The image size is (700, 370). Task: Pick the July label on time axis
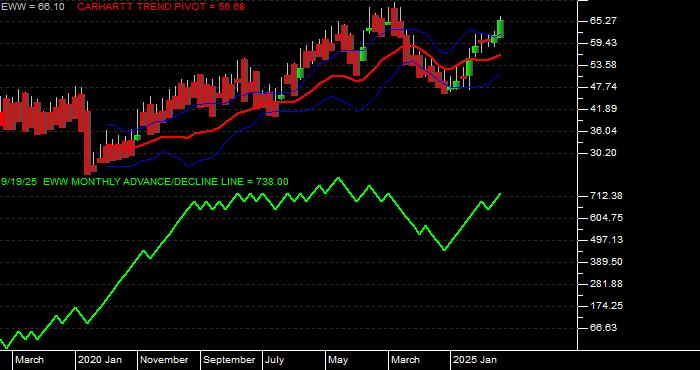[275, 360]
